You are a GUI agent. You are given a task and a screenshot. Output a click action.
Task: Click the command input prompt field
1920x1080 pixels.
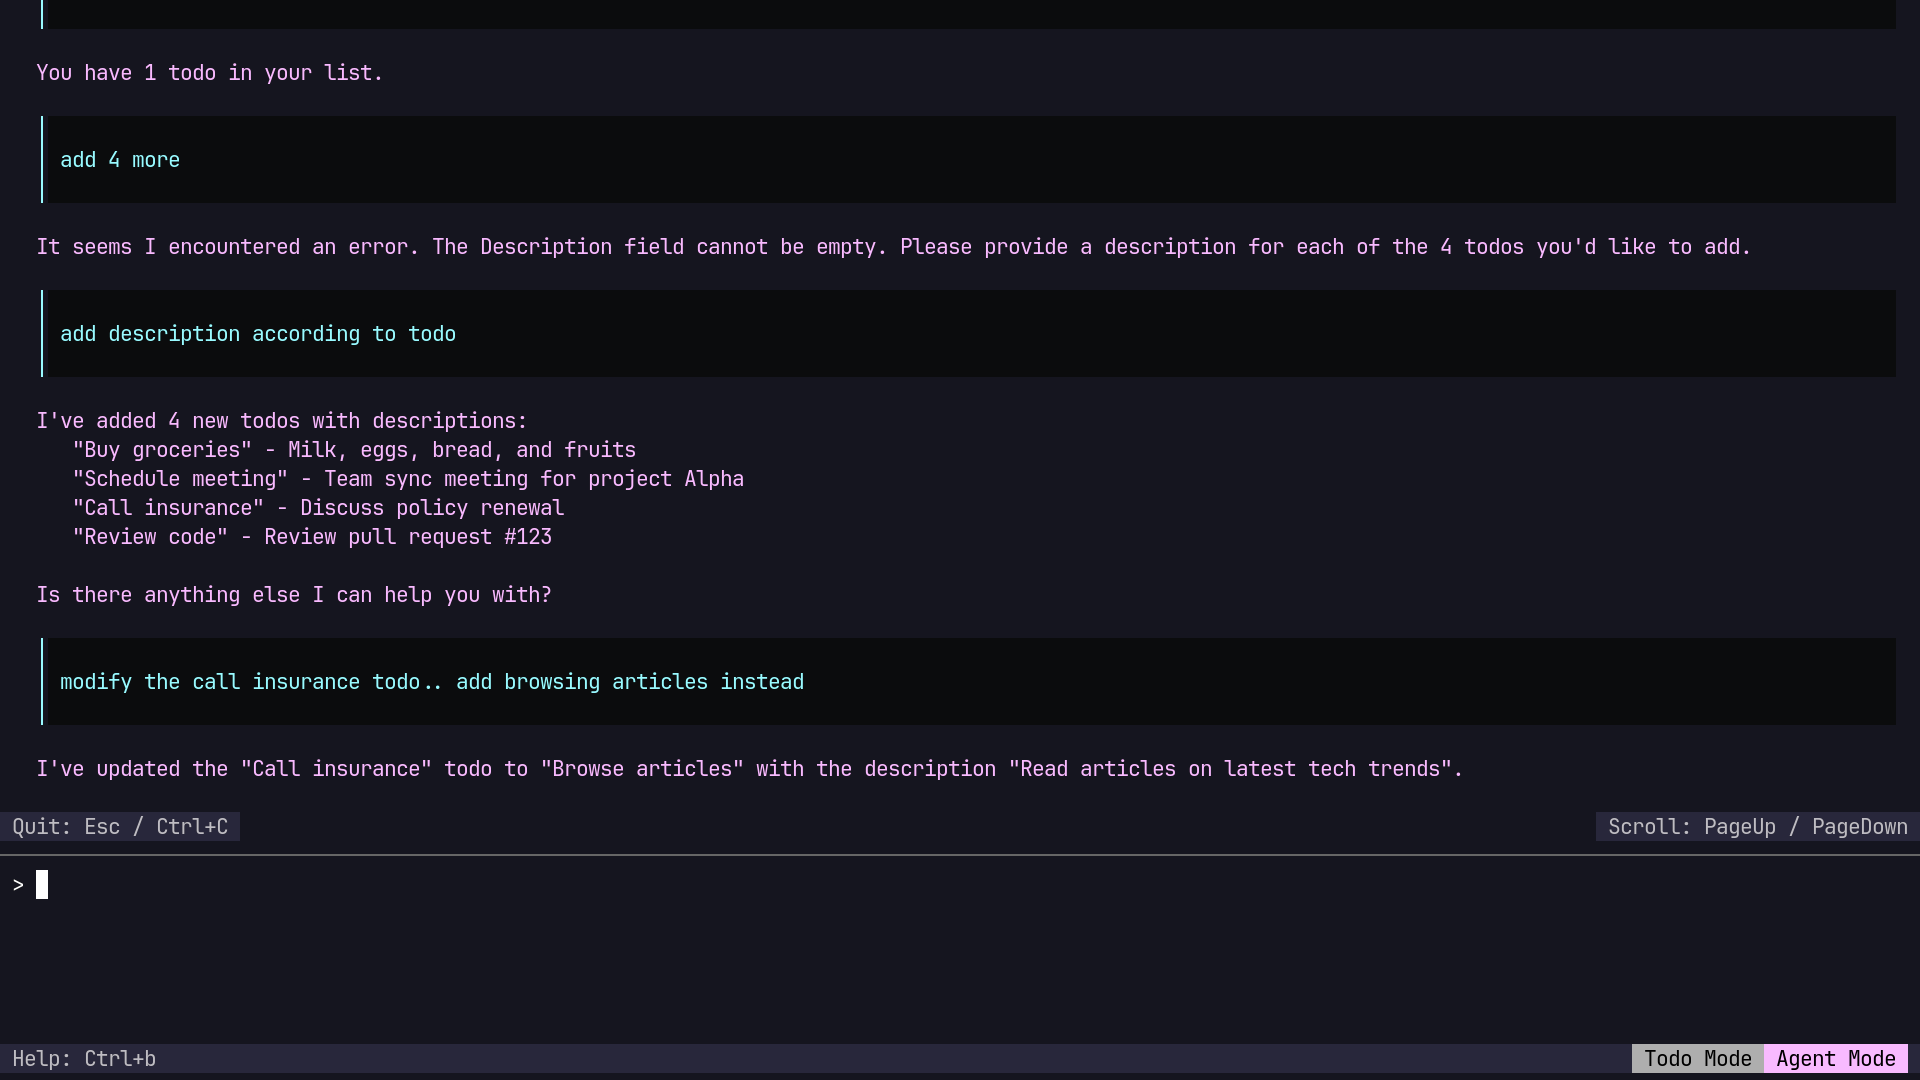[960, 886]
